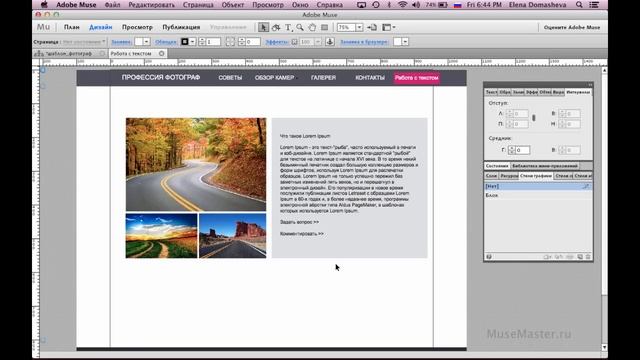This screenshot has height=360, width=640.
Task: Collapse the panel via its top-right arrows
Action: click(x=590, y=84)
